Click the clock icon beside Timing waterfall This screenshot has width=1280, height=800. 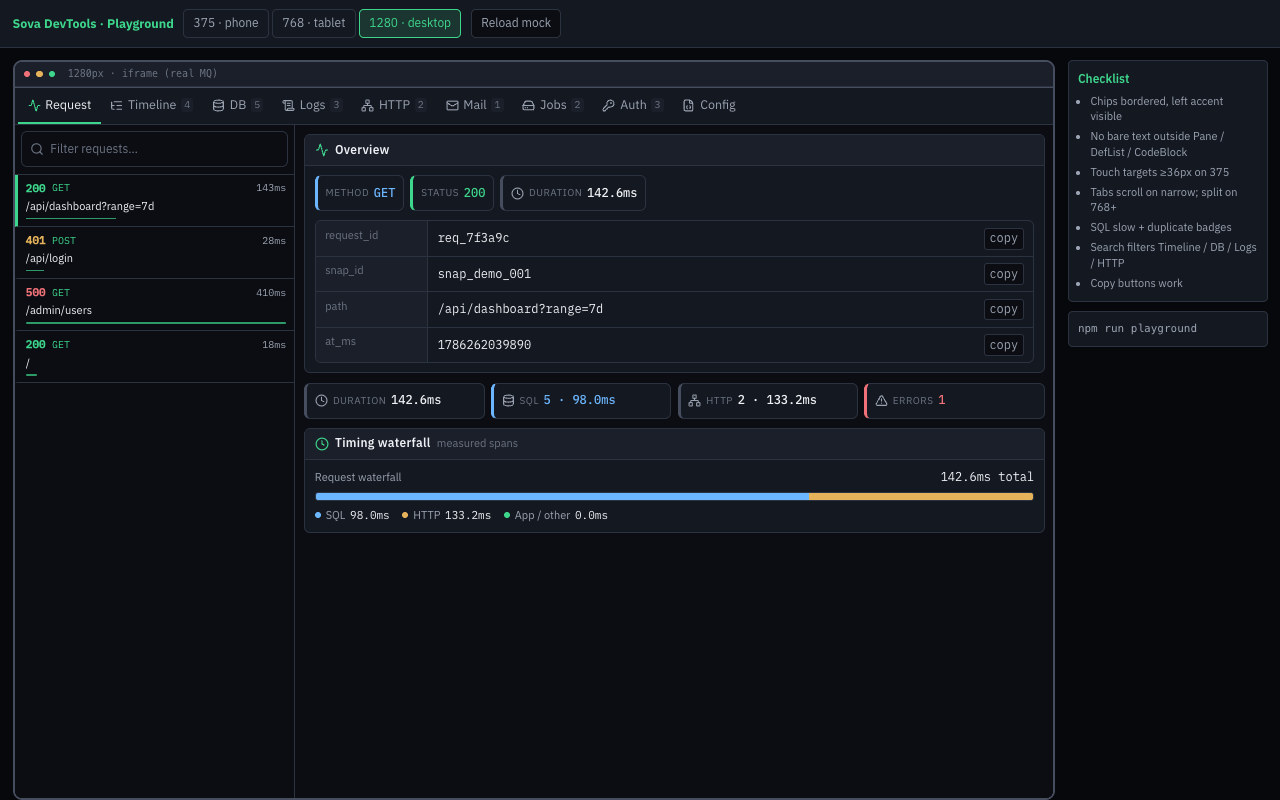(322, 443)
